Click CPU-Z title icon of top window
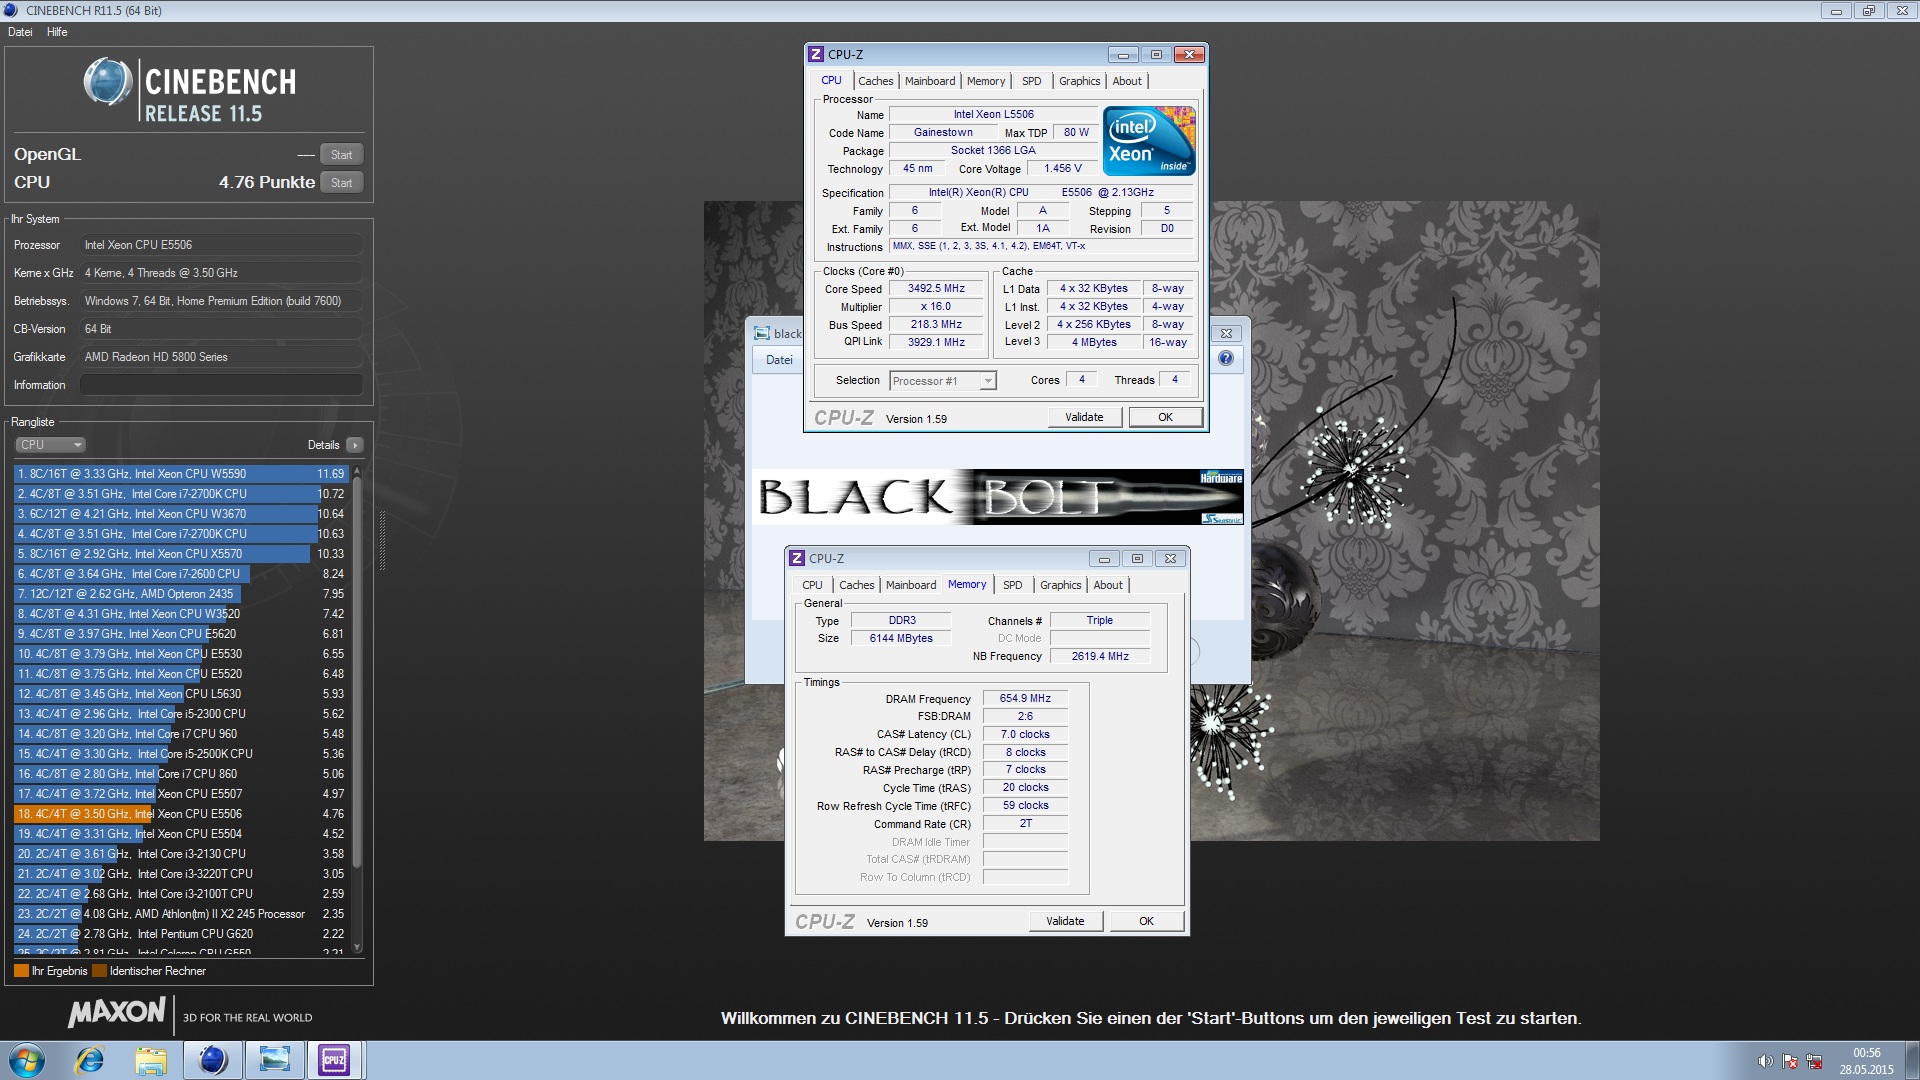The width and height of the screenshot is (1920, 1080). 816,55
